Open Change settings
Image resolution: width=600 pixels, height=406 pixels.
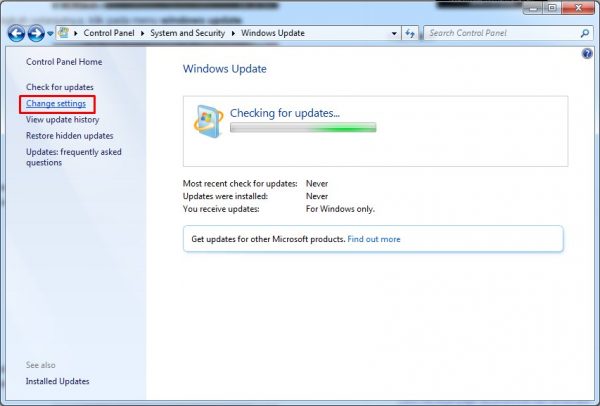(56, 104)
